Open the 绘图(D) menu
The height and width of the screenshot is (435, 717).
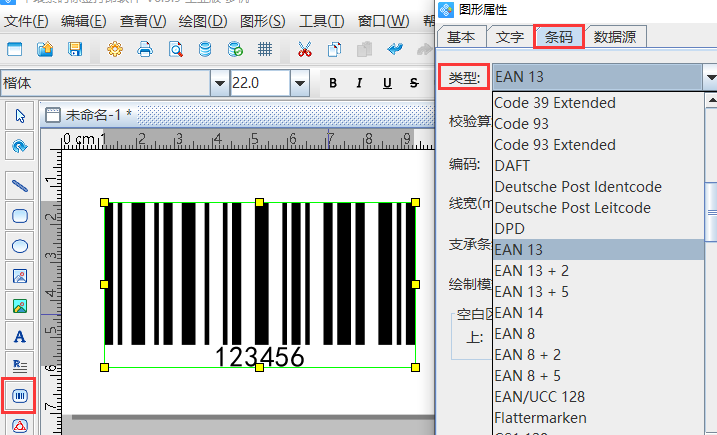pyautogui.click(x=203, y=21)
